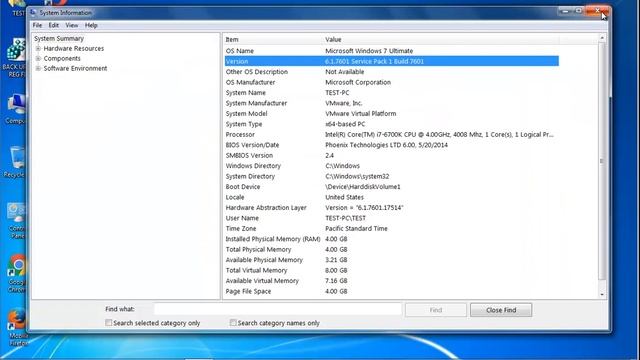Image resolution: width=640 pixels, height=360 pixels.
Task: Click the scrollbar up arrow
Action: [602, 38]
